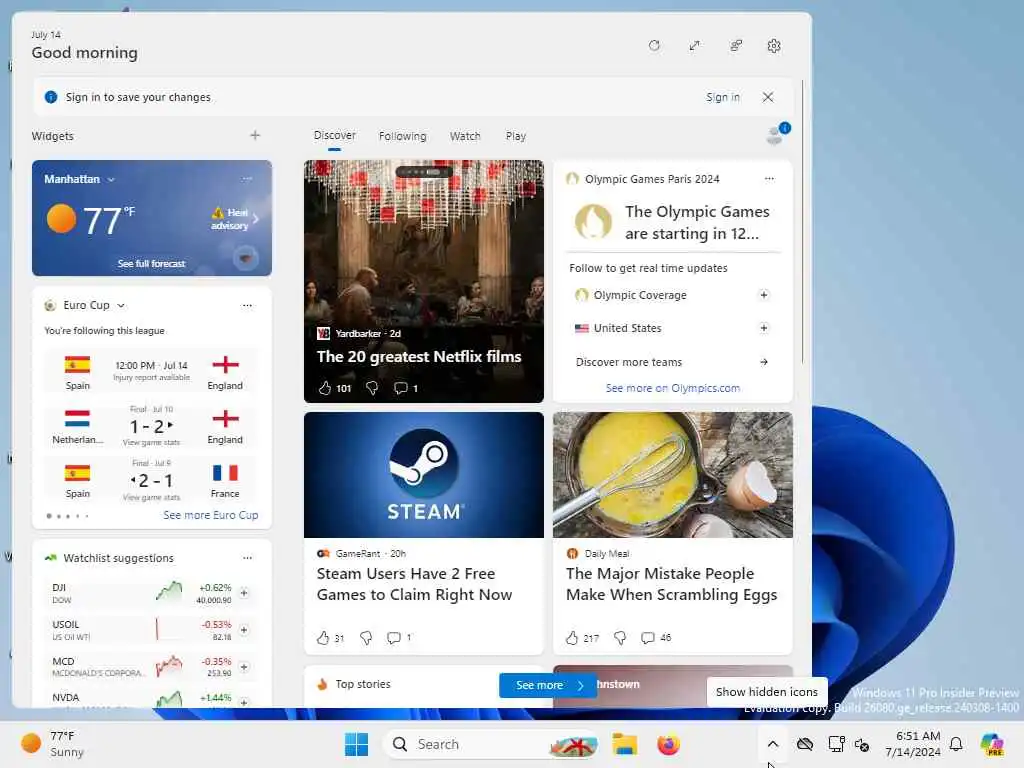The width and height of the screenshot is (1024, 768).
Task: Follow United States team with plus
Action: (x=763, y=328)
